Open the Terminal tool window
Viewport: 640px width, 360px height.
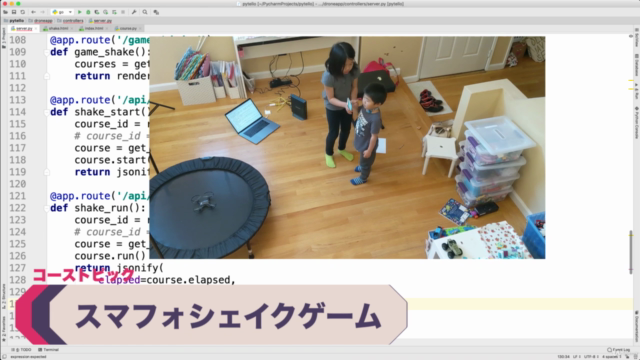[x=48, y=350]
